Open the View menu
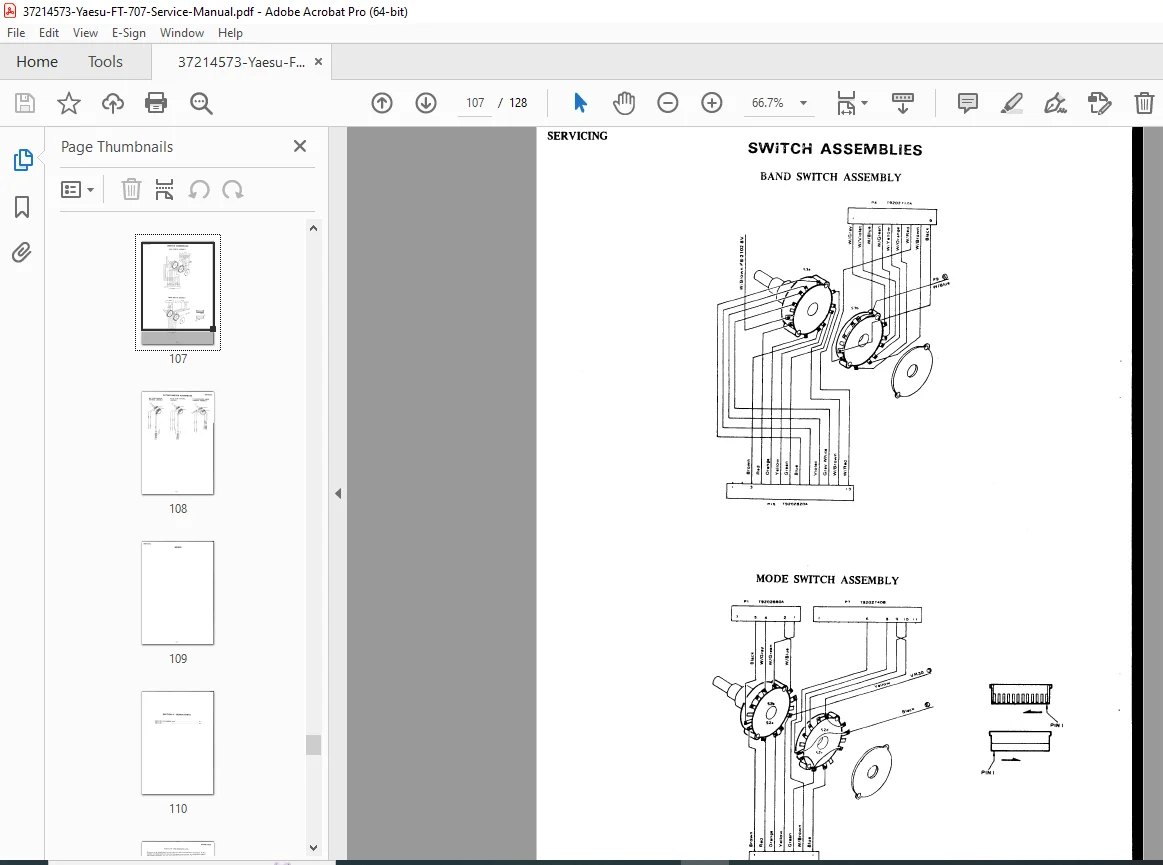The height and width of the screenshot is (865, 1163). (85, 33)
